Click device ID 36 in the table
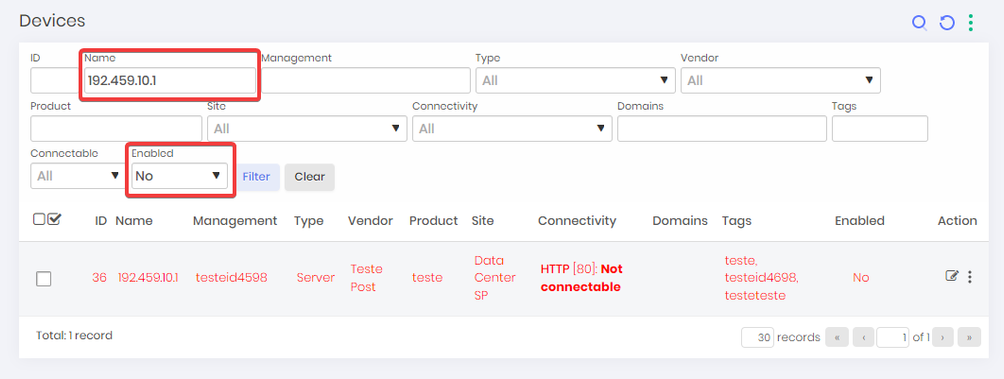This screenshot has width=1004, height=379. click(x=99, y=277)
